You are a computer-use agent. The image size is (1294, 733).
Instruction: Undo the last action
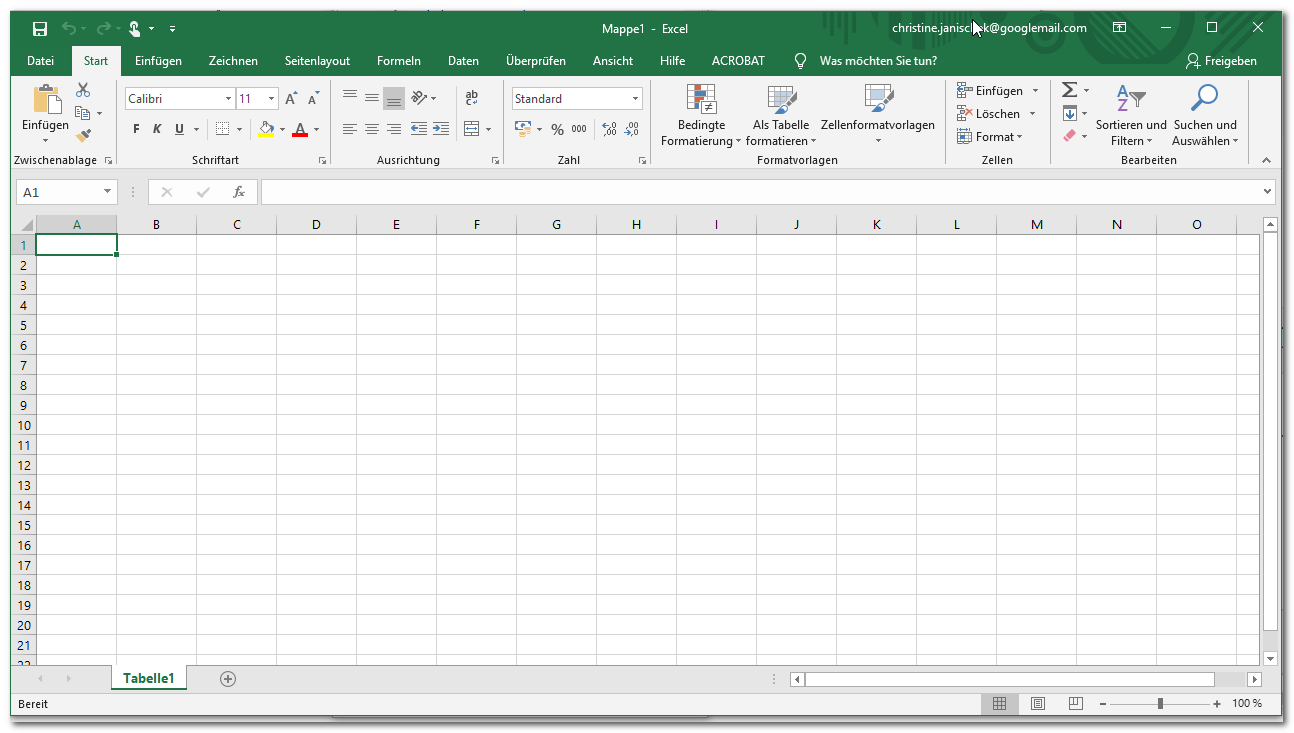69,29
